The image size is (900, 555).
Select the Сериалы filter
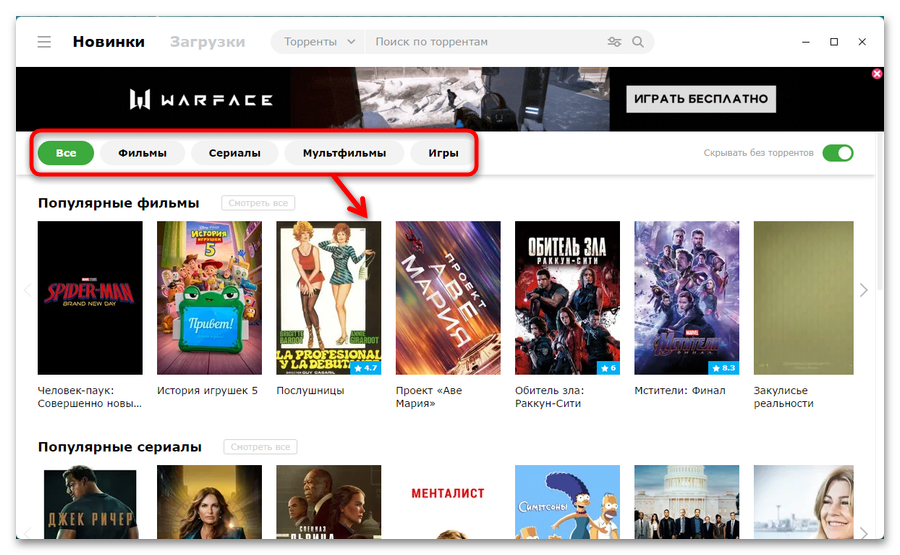[x=234, y=153]
